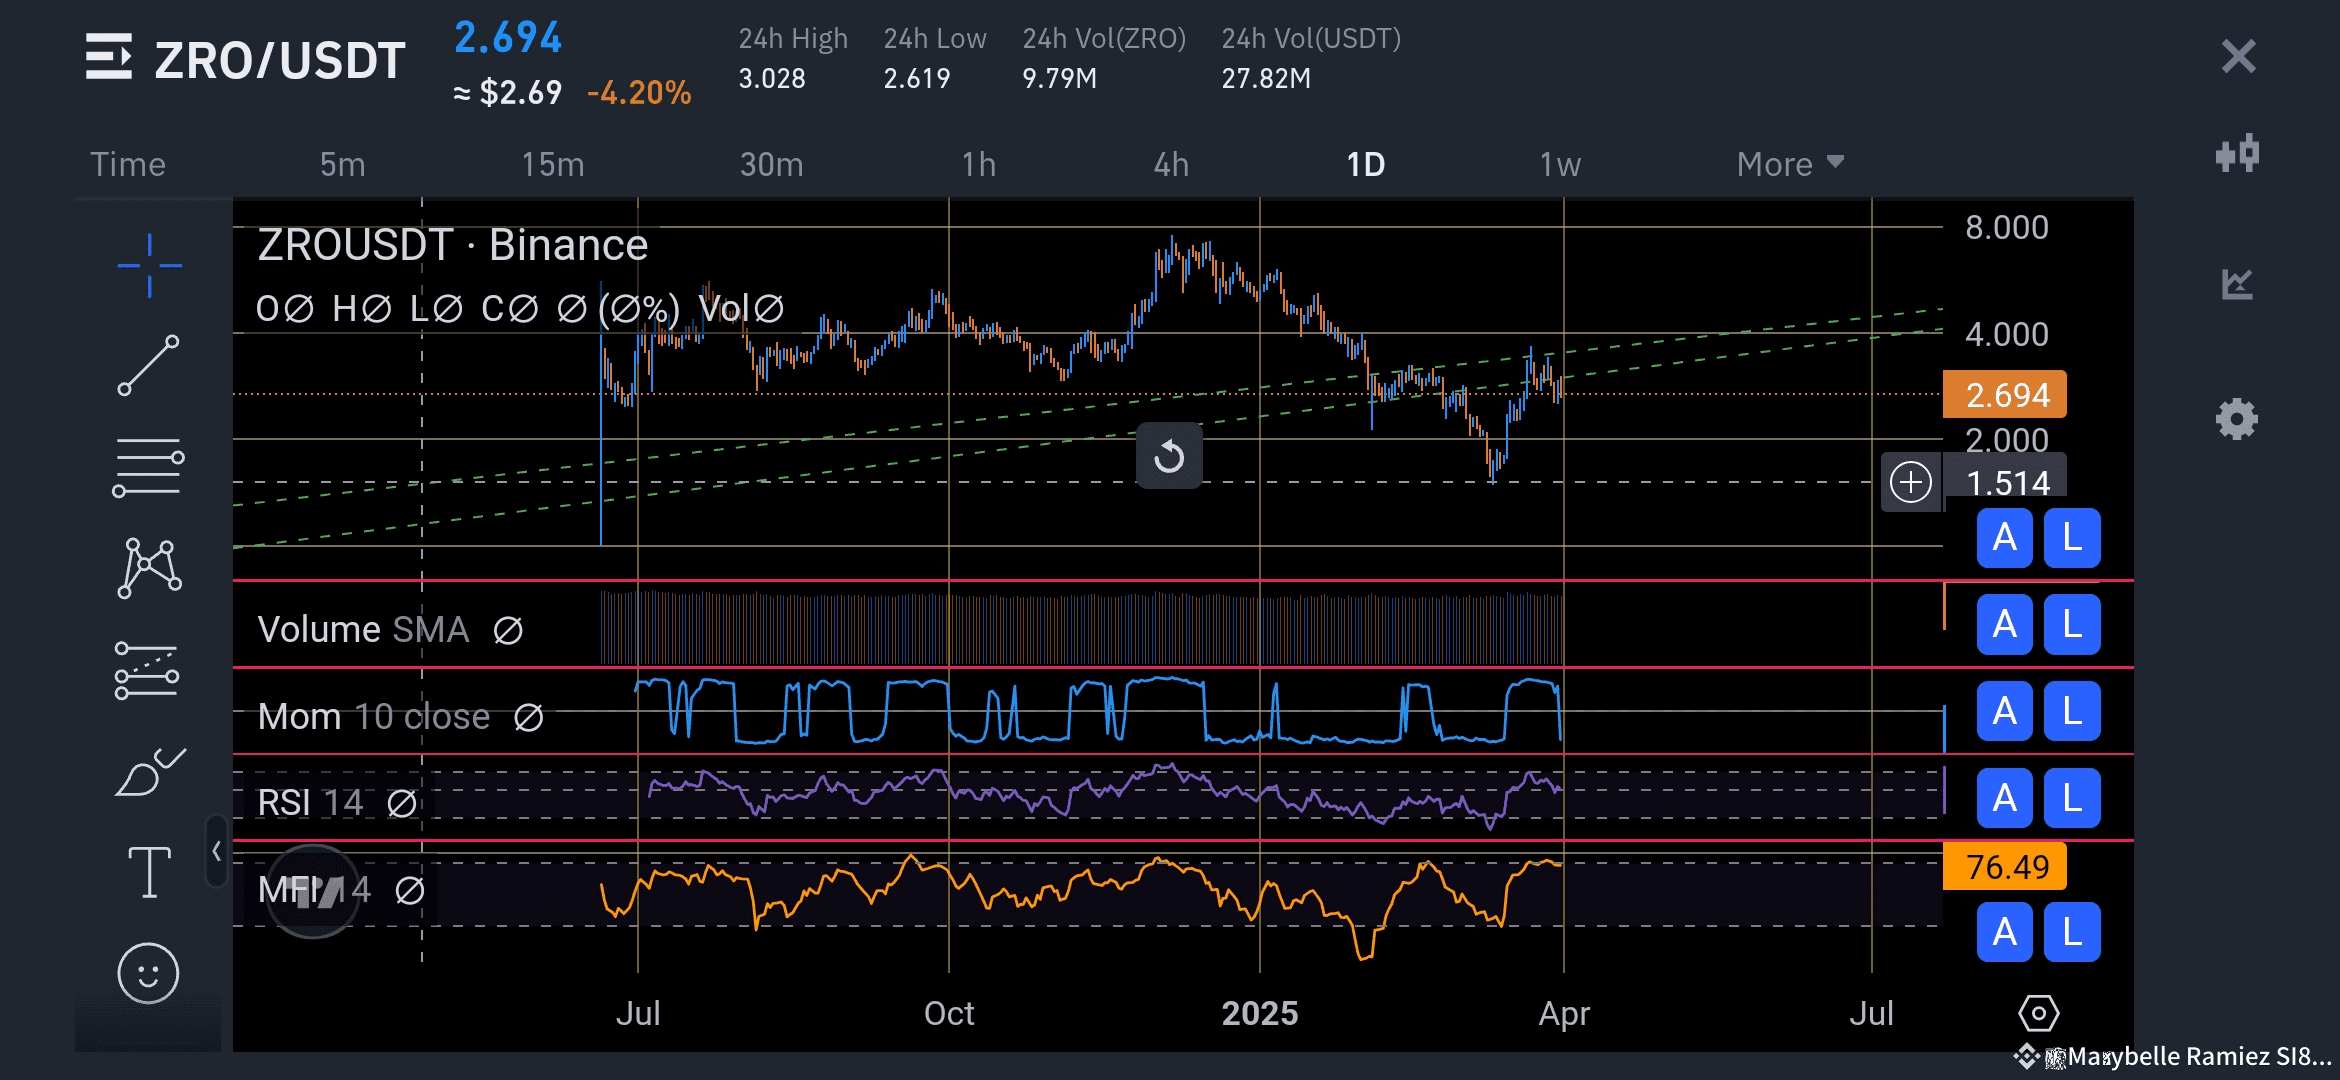The width and height of the screenshot is (2340, 1080).
Task: Click the reset chart view button
Action: 1169,457
